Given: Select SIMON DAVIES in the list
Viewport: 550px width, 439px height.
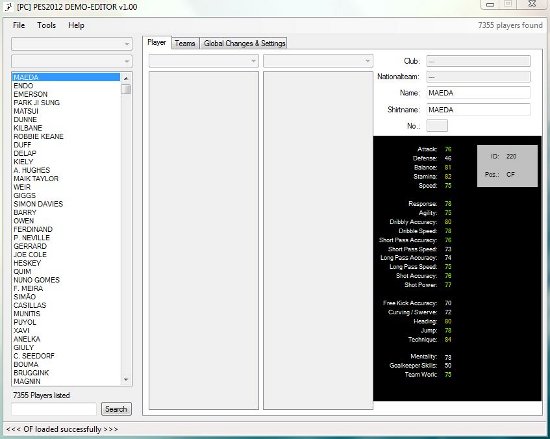Looking at the screenshot, I should point(66,204).
